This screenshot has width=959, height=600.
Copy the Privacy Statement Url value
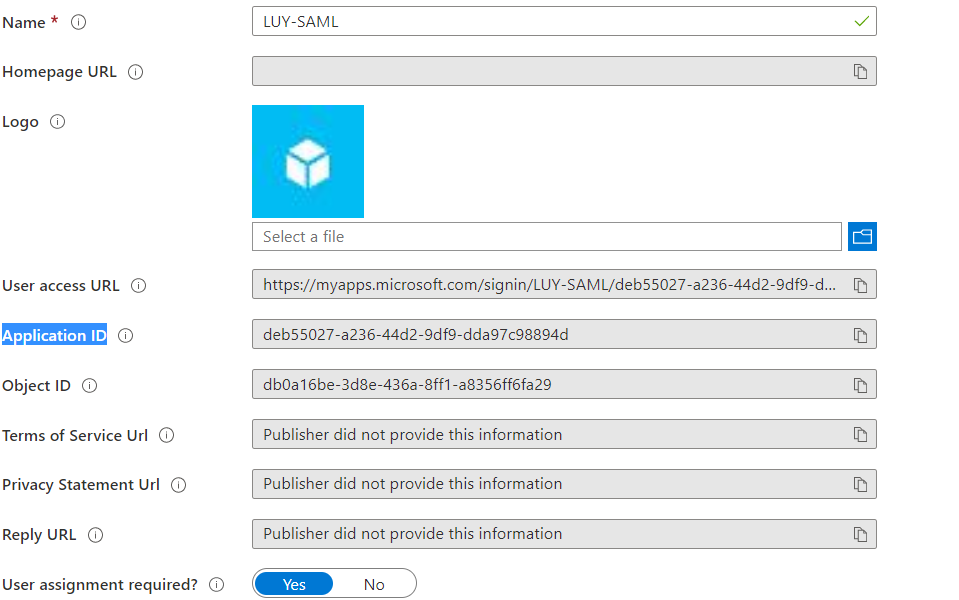point(860,485)
